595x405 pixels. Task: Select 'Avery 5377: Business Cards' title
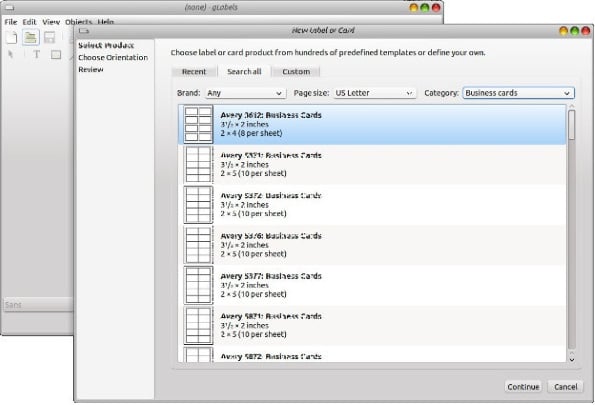point(271,276)
